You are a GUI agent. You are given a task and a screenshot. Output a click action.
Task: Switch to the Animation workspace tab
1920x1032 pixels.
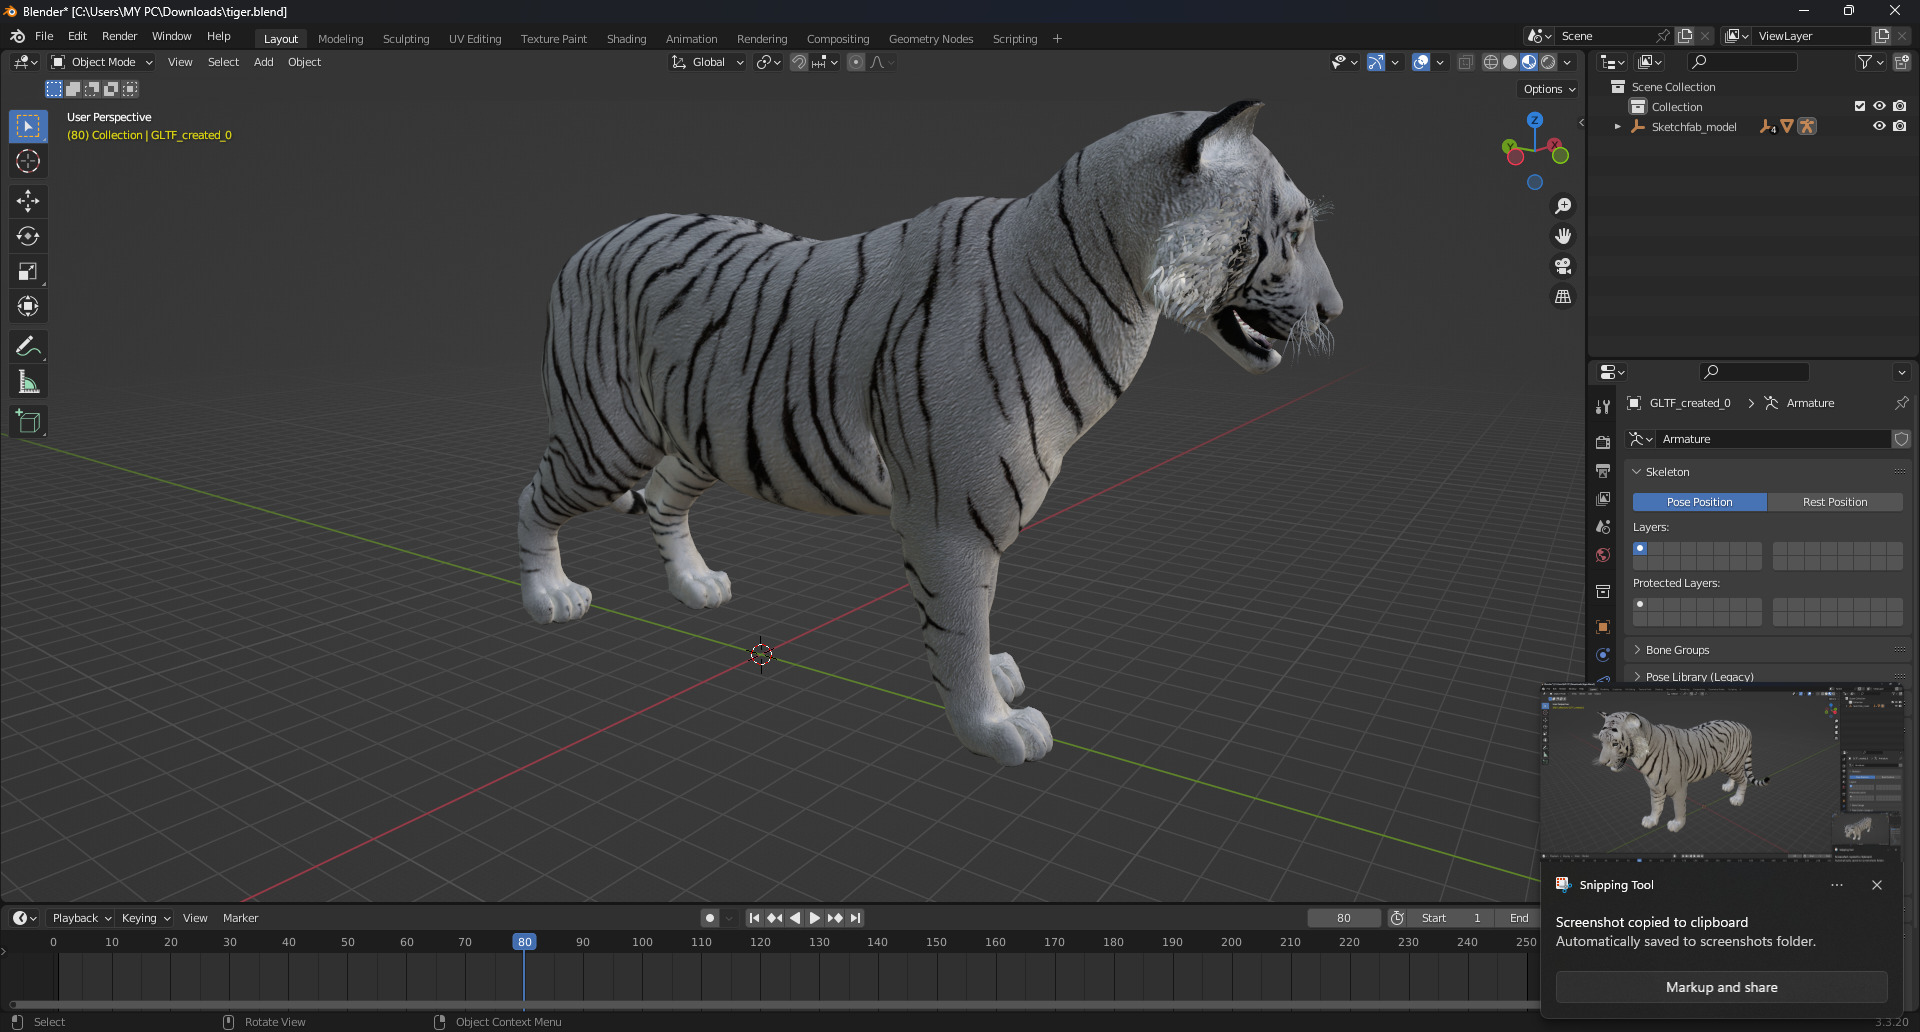[691, 39]
